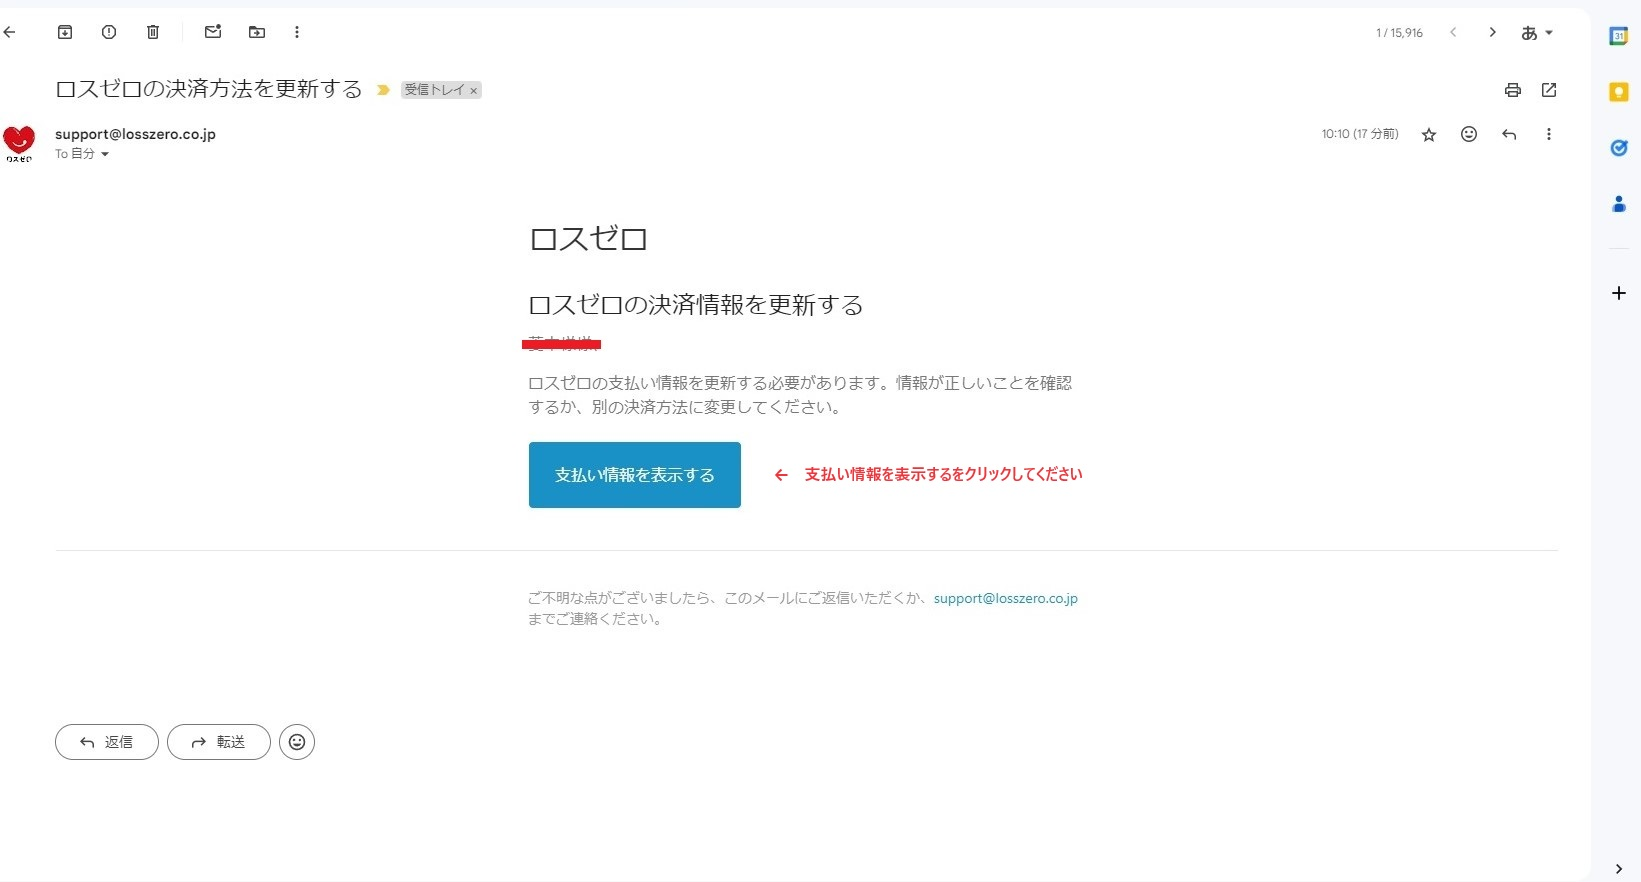This screenshot has height=882, width=1641.
Task: Open the support@losszero.co.jp link in footer
Action: point(1006,598)
